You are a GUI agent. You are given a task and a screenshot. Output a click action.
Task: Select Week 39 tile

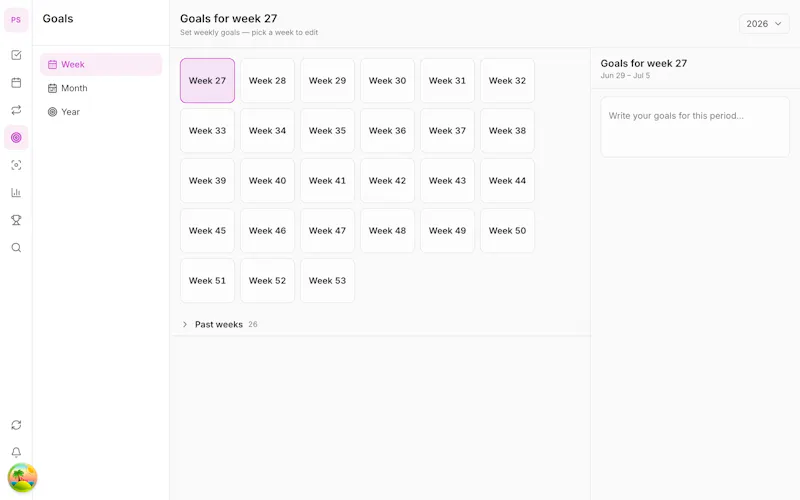207,181
